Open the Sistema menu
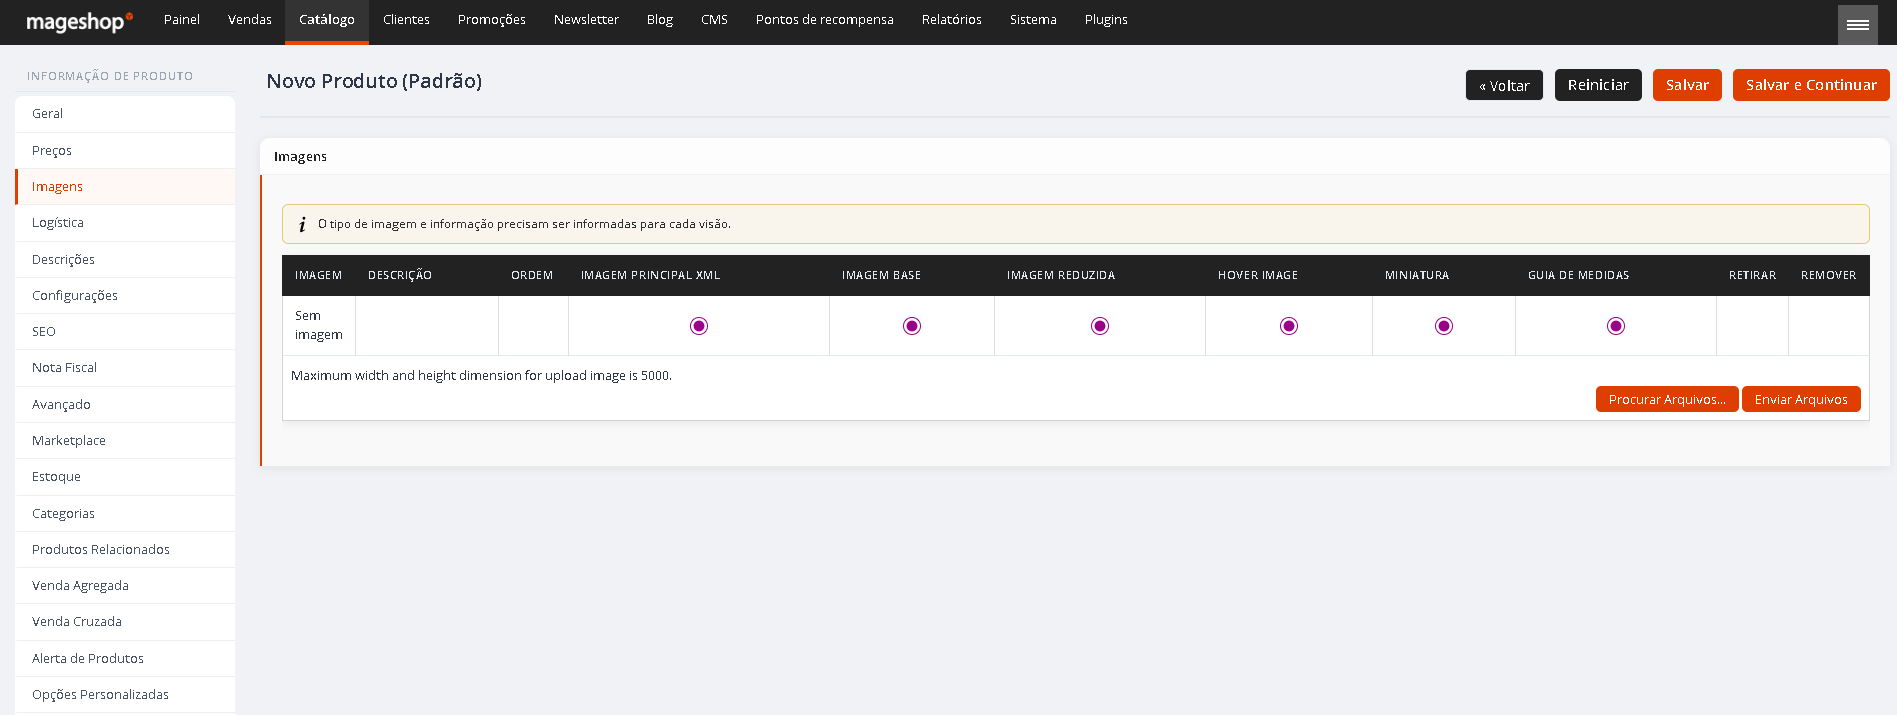Image resolution: width=1897 pixels, height=715 pixels. (1033, 21)
